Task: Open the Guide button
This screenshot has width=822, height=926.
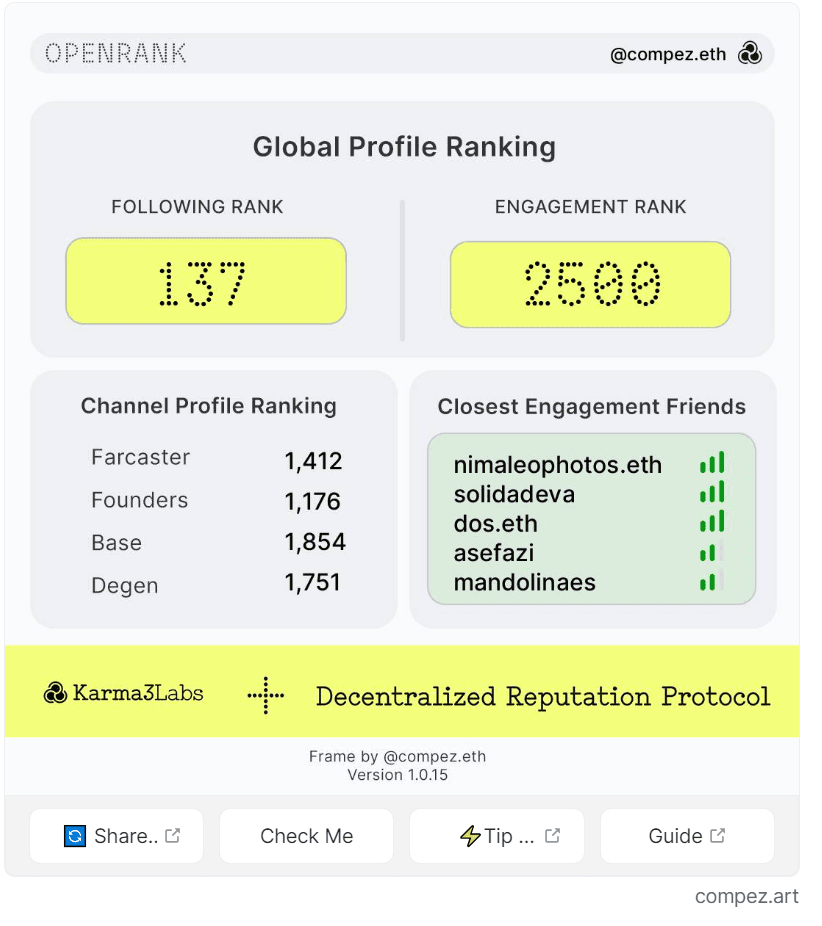Action: [x=687, y=836]
